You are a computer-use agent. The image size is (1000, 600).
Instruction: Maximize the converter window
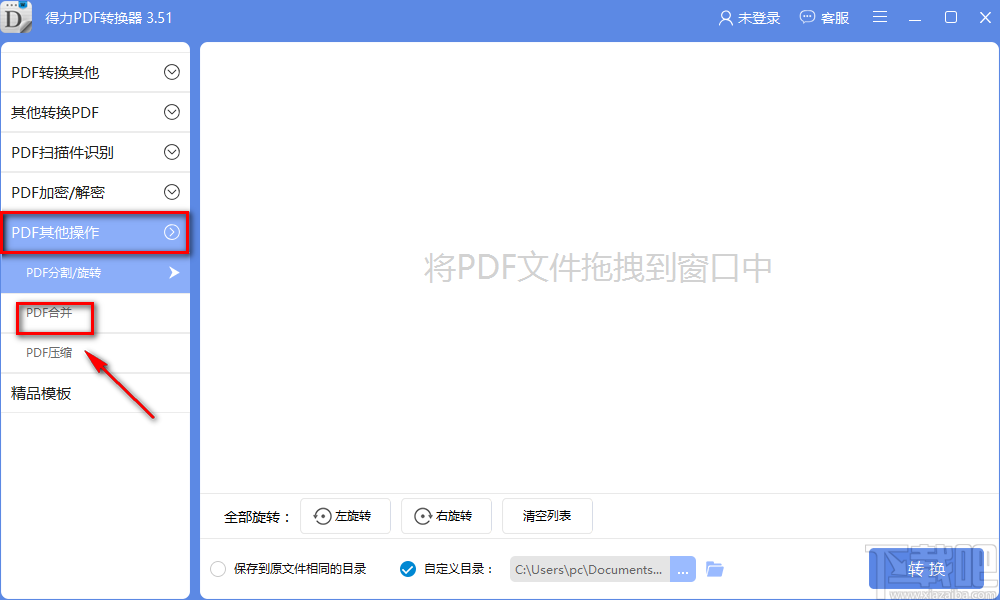(951, 17)
